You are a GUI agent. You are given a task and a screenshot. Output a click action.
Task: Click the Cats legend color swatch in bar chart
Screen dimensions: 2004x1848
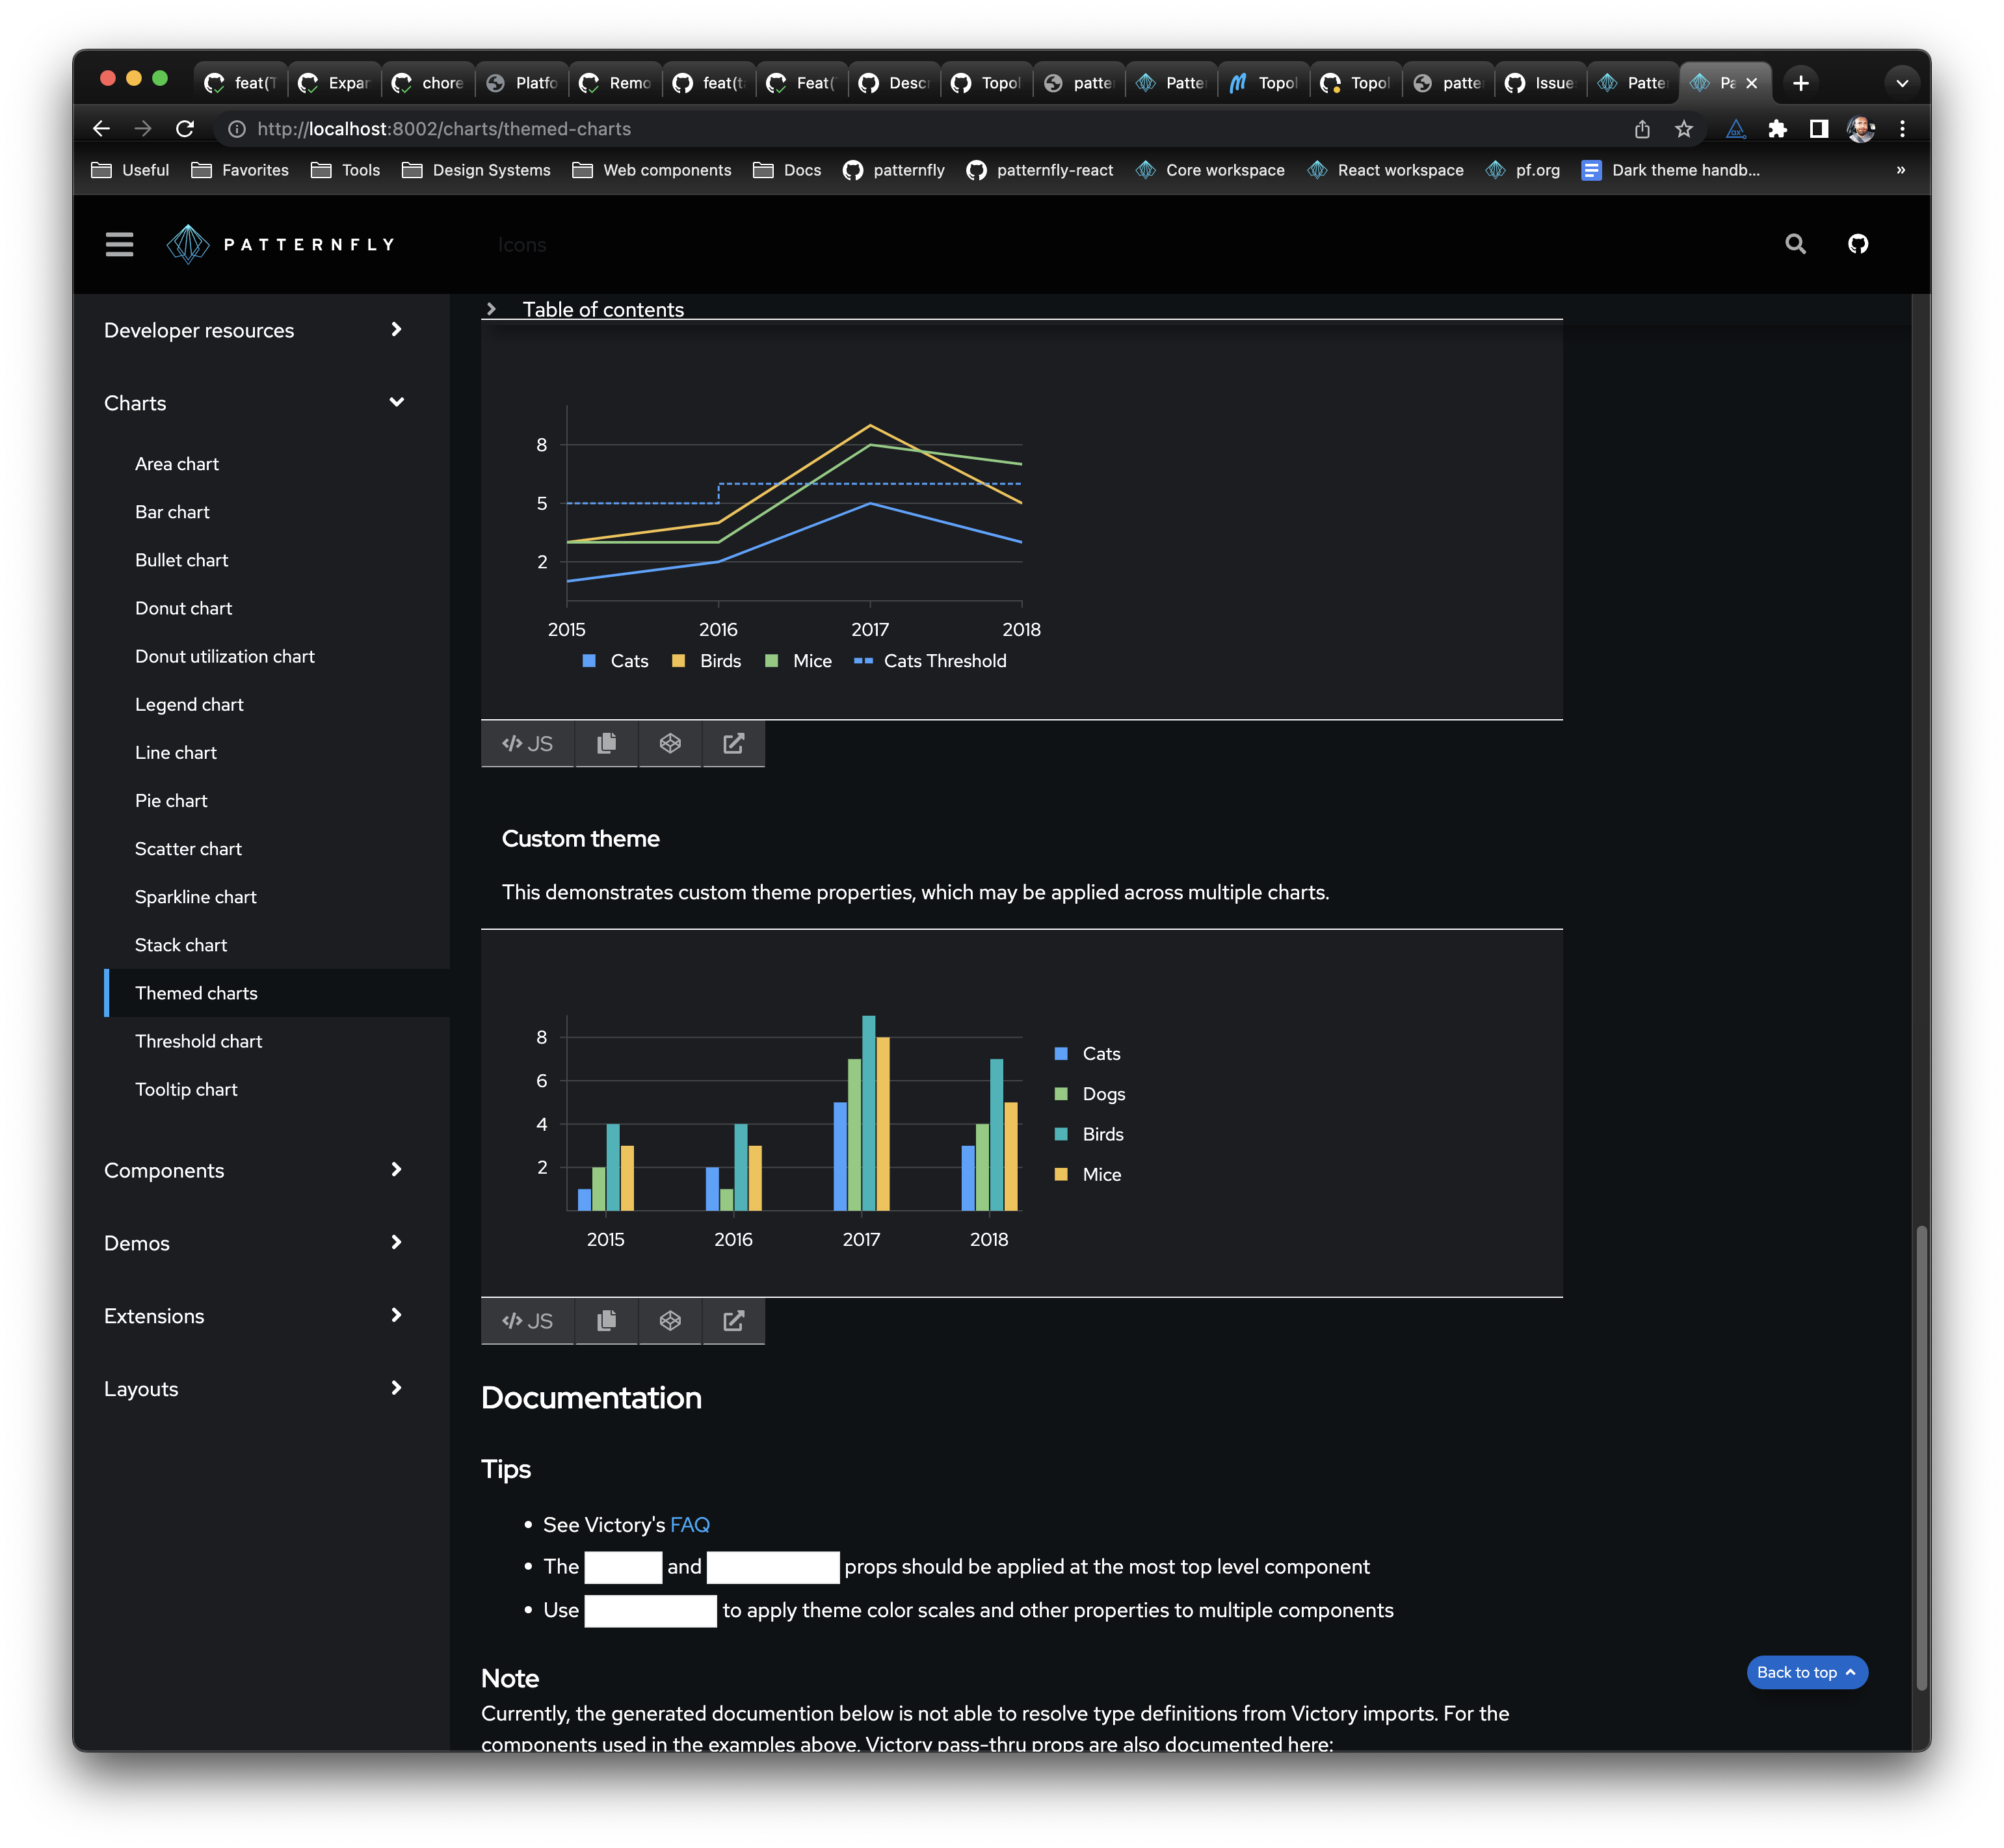[x=1061, y=1053]
